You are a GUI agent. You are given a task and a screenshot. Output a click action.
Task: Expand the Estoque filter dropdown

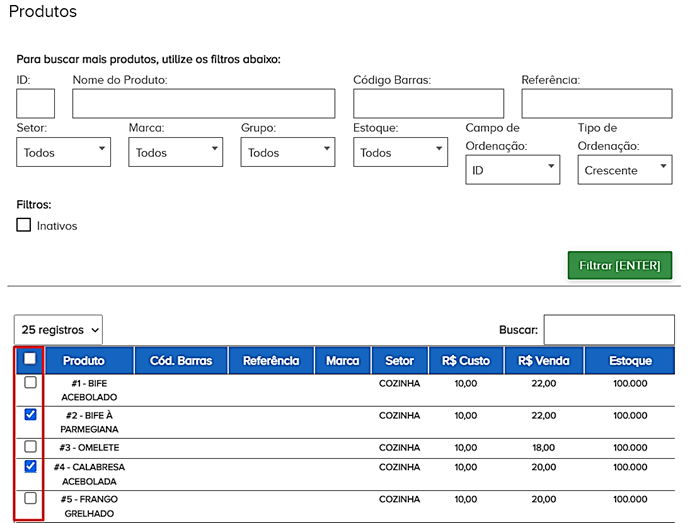(x=400, y=152)
